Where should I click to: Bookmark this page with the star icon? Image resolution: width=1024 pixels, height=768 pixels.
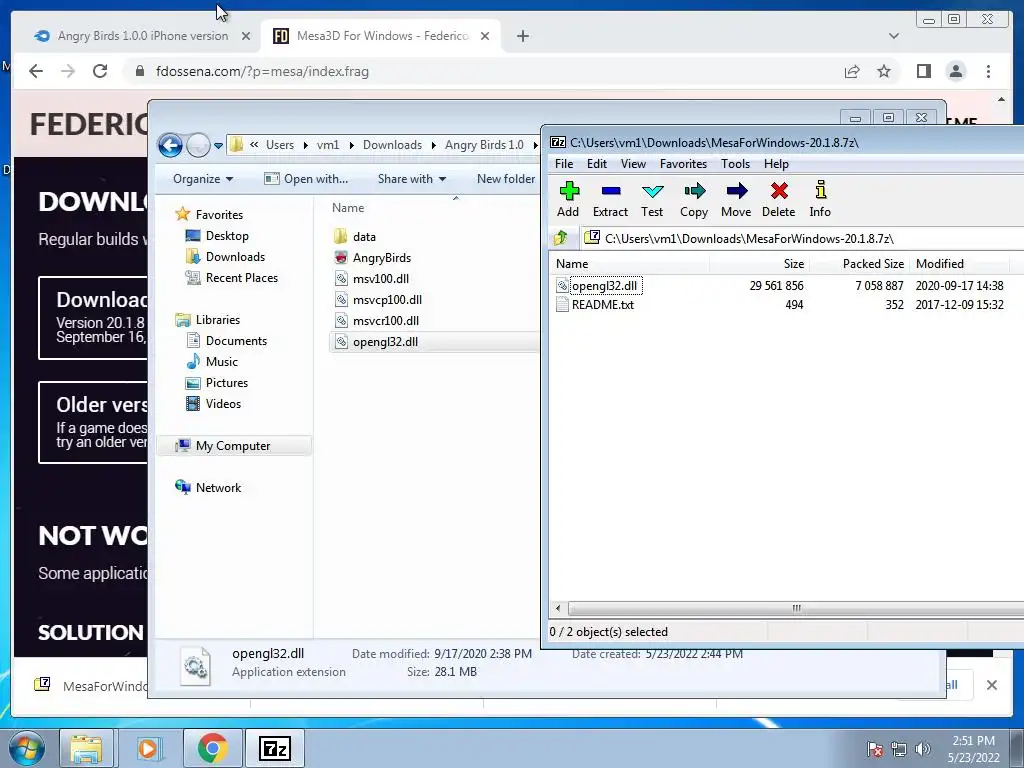tap(884, 71)
